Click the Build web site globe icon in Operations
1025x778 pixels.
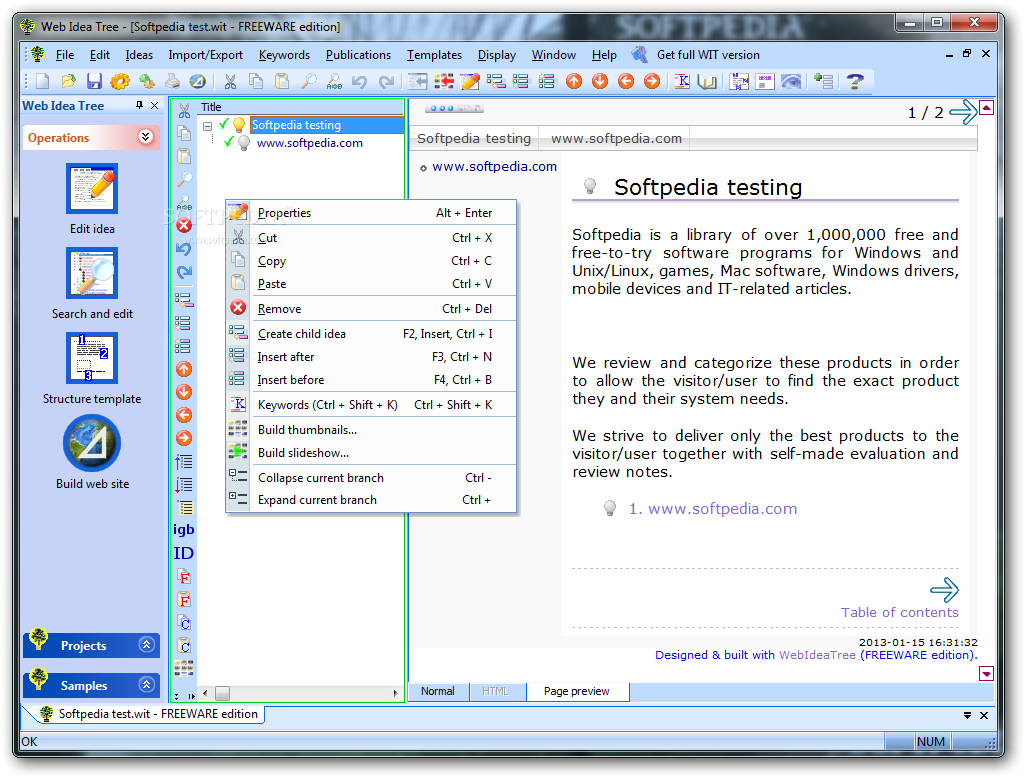point(92,443)
